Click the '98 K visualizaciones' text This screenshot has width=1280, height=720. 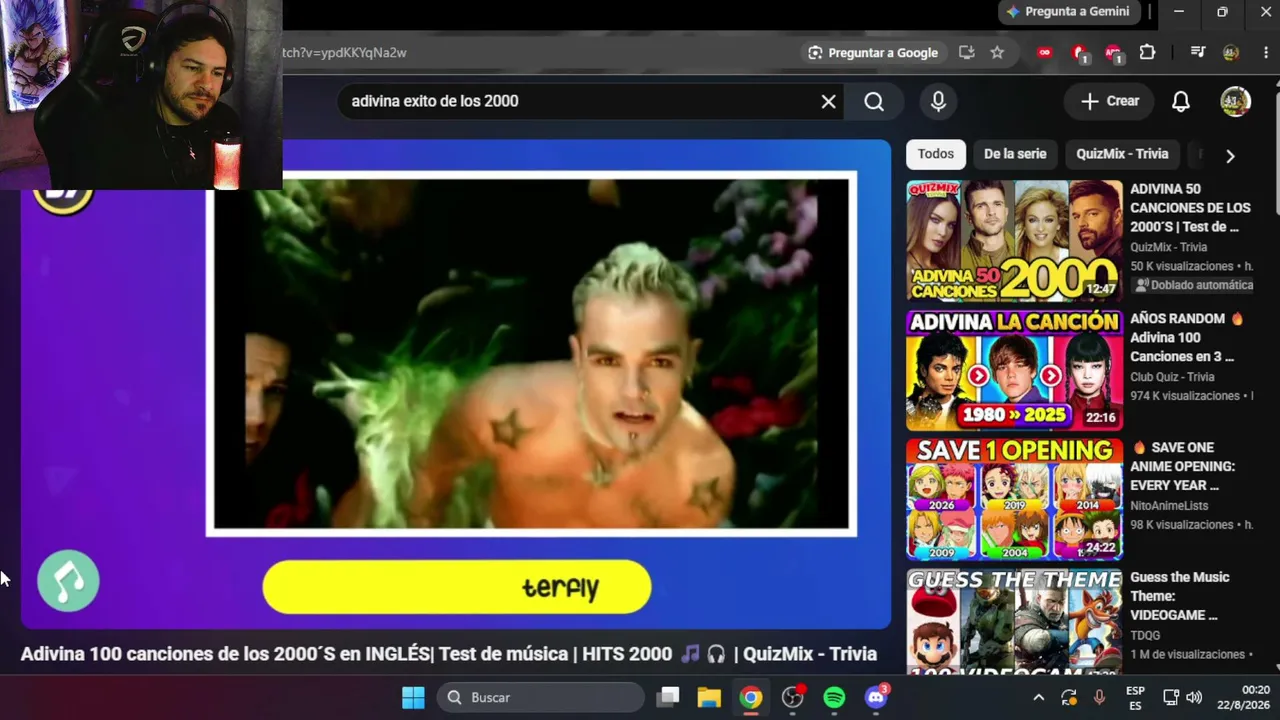coord(1181,525)
